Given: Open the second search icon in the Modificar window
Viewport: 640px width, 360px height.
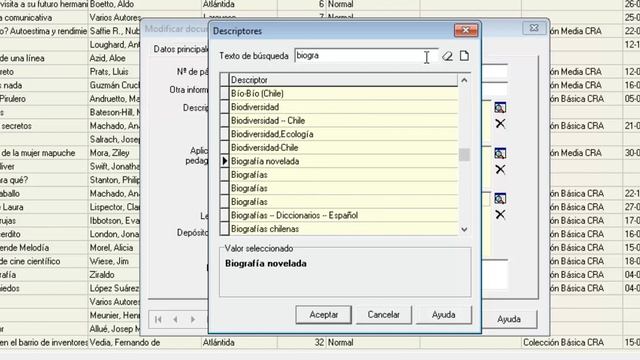Looking at the screenshot, I should 500,153.
